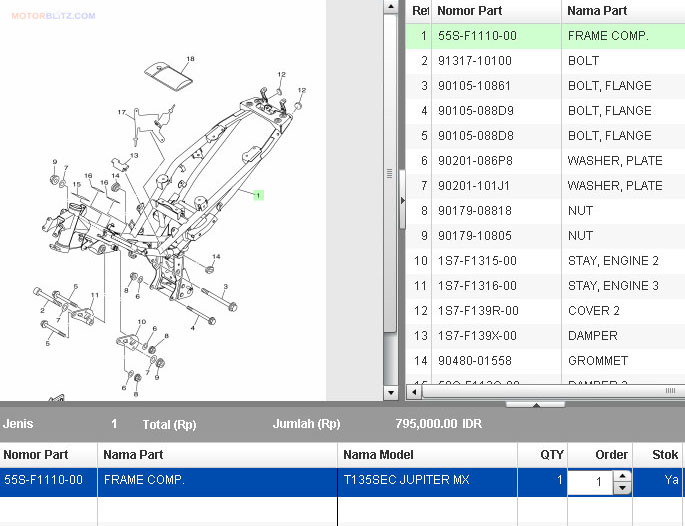
Task: Expand bottom panel using horizontal splitter arrow
Action: click(535, 405)
